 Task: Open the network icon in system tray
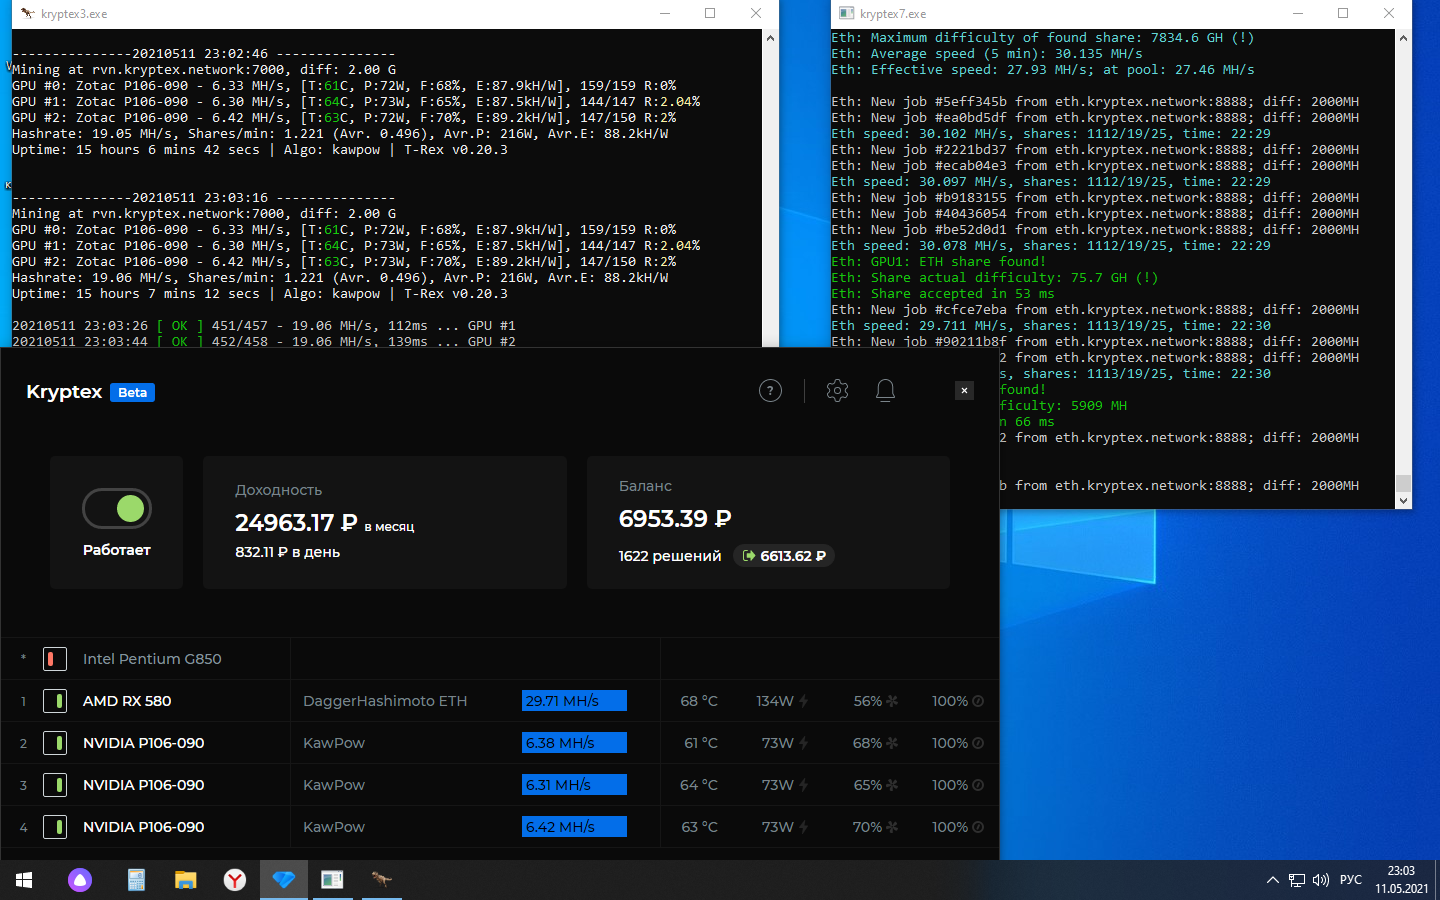pyautogui.click(x=1297, y=880)
